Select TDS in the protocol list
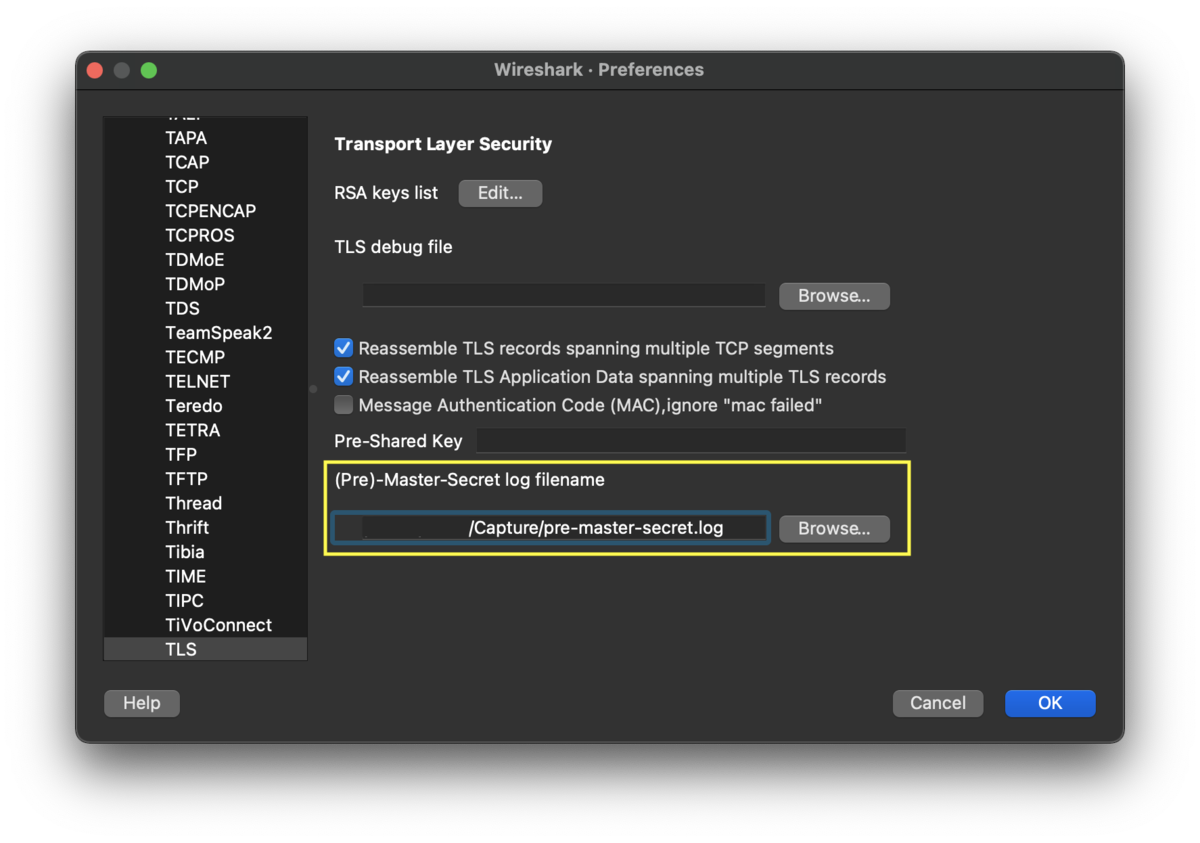Image resolution: width=1200 pixels, height=843 pixels. [x=205, y=308]
